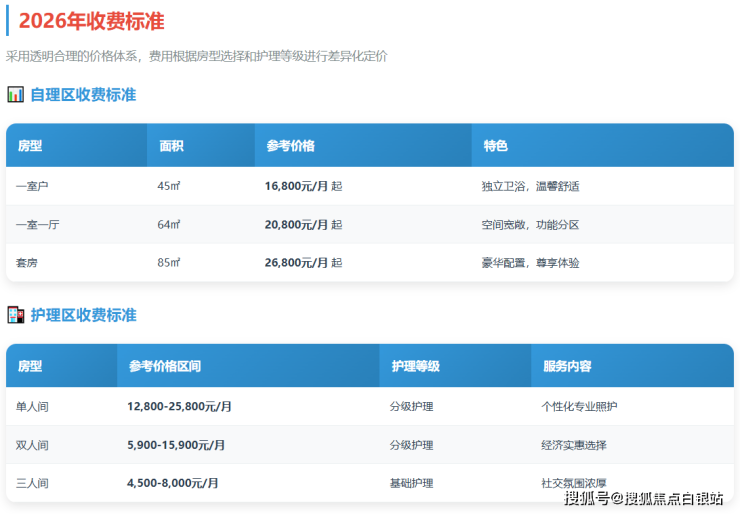Click the 护理区收费标准 section heading
The width and height of the screenshot is (740, 514).
tap(83, 315)
